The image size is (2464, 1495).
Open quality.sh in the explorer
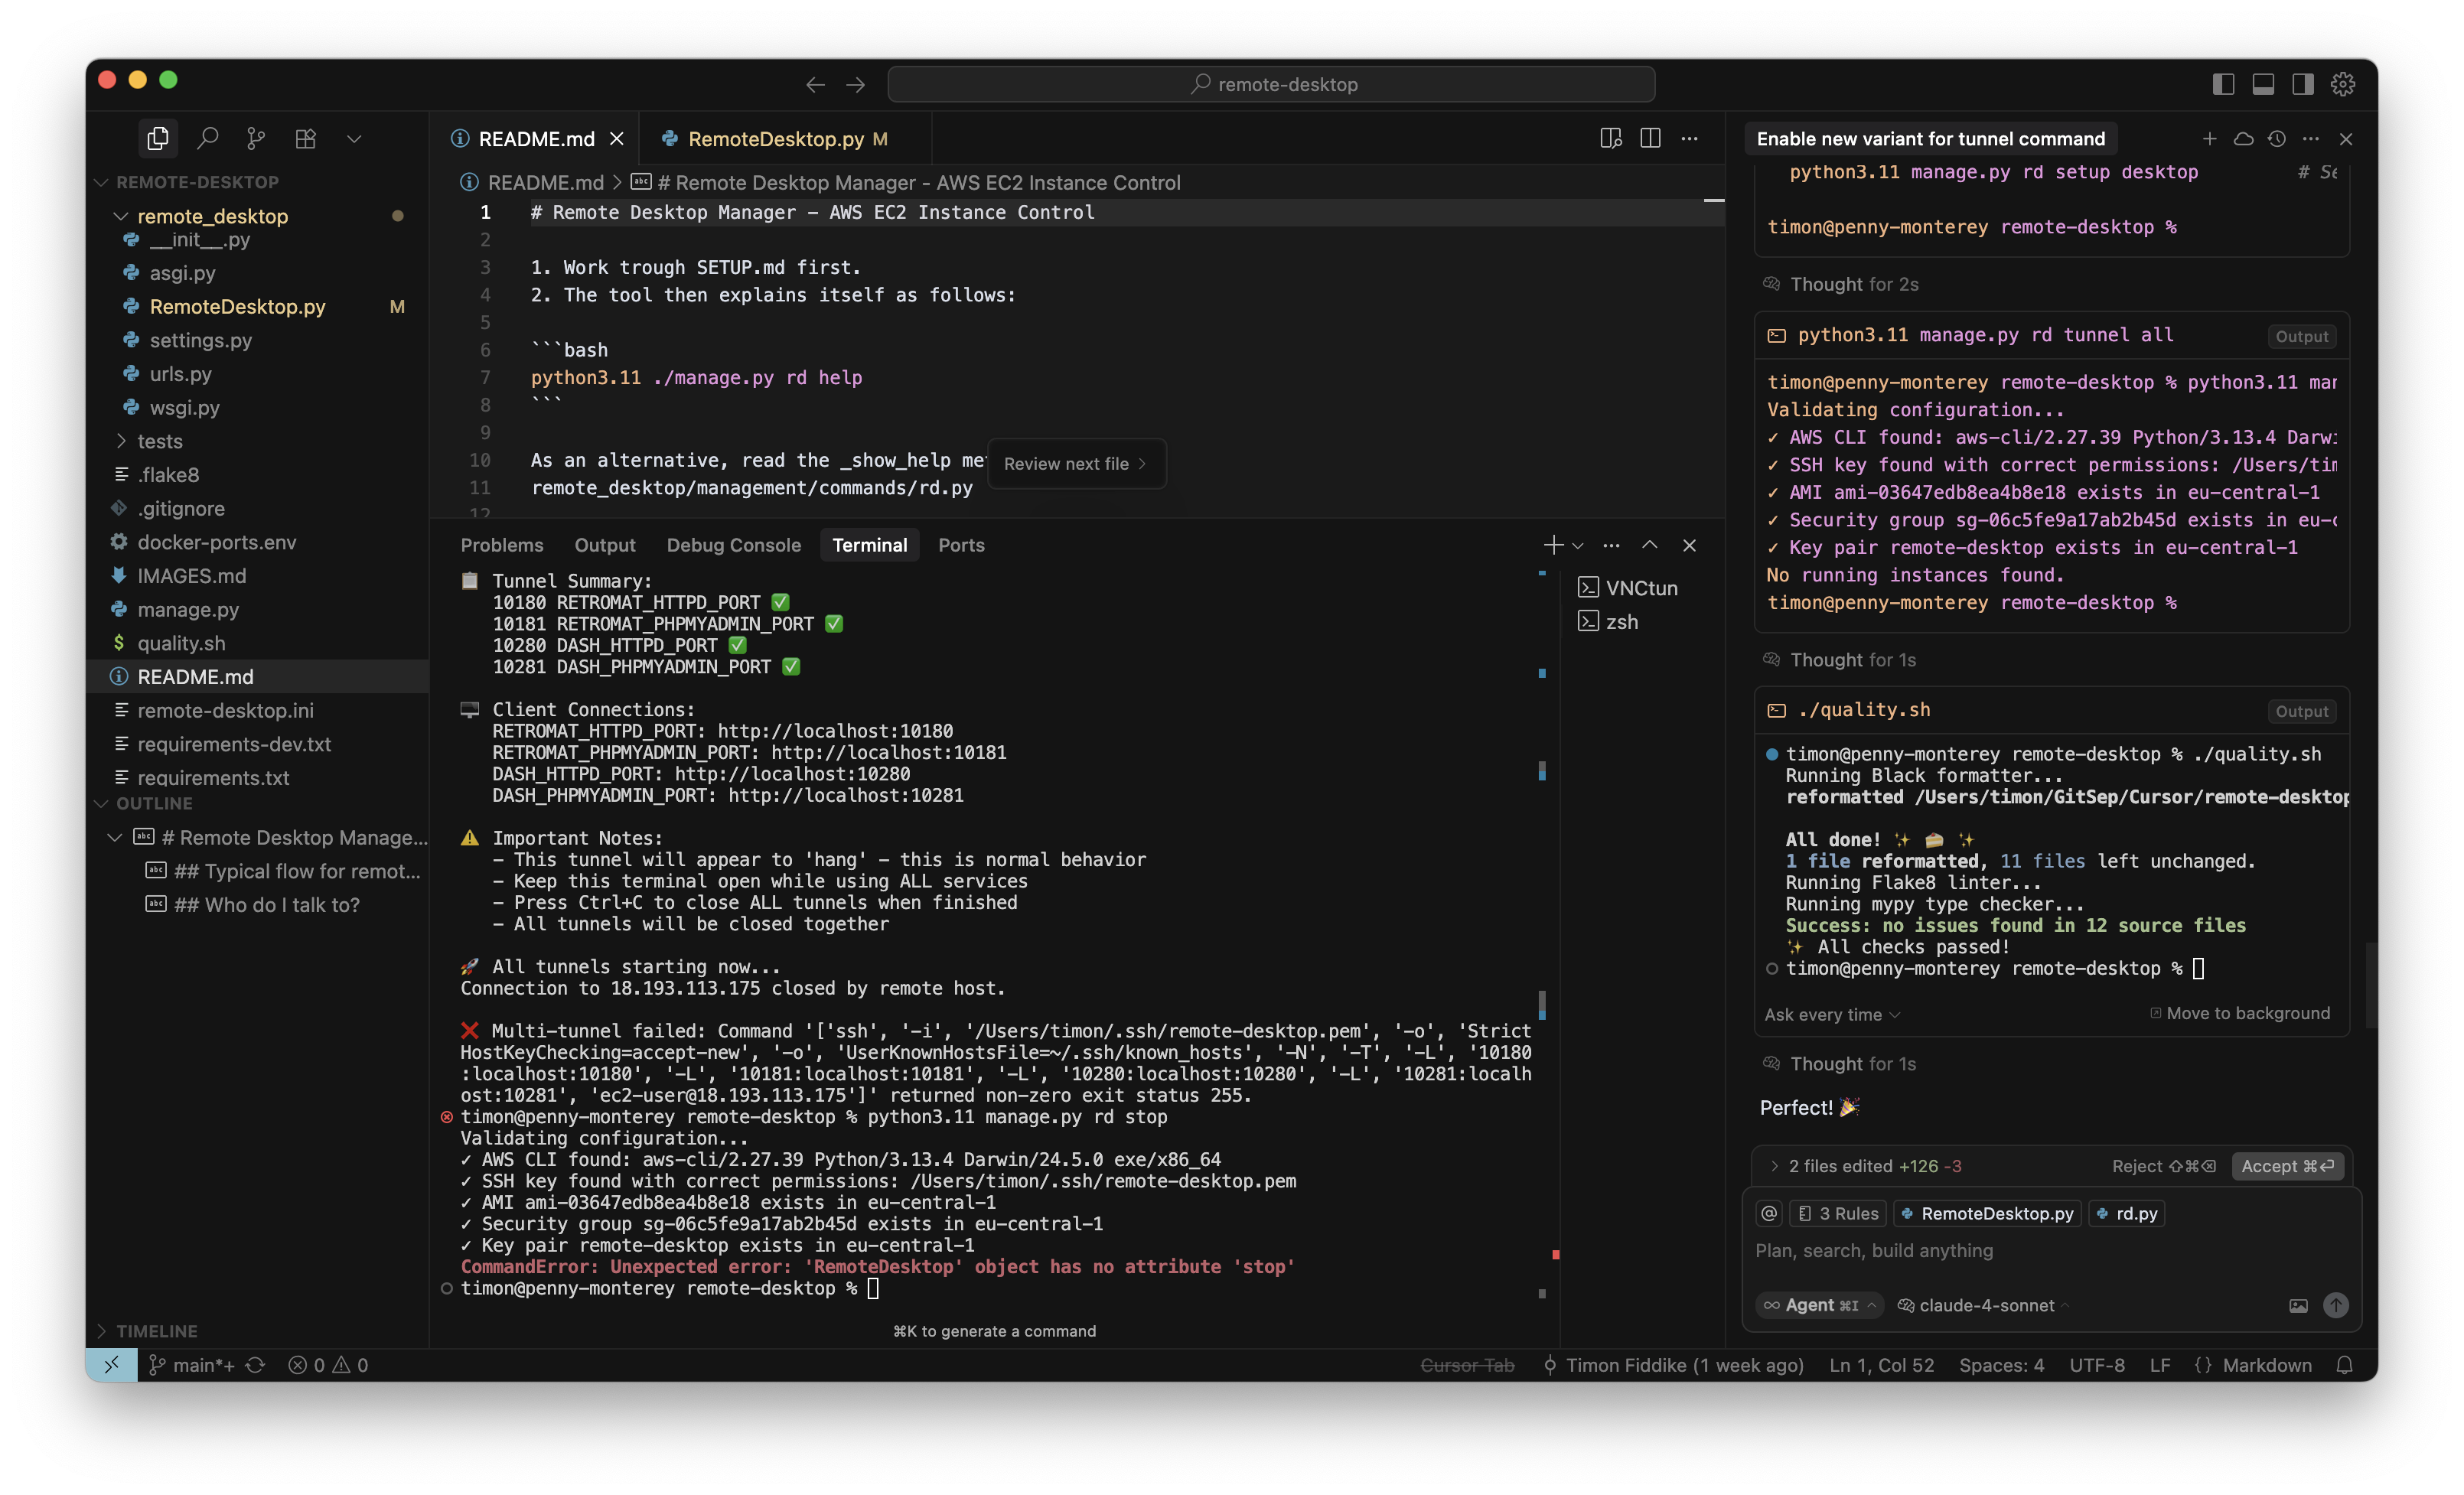tap(180, 643)
